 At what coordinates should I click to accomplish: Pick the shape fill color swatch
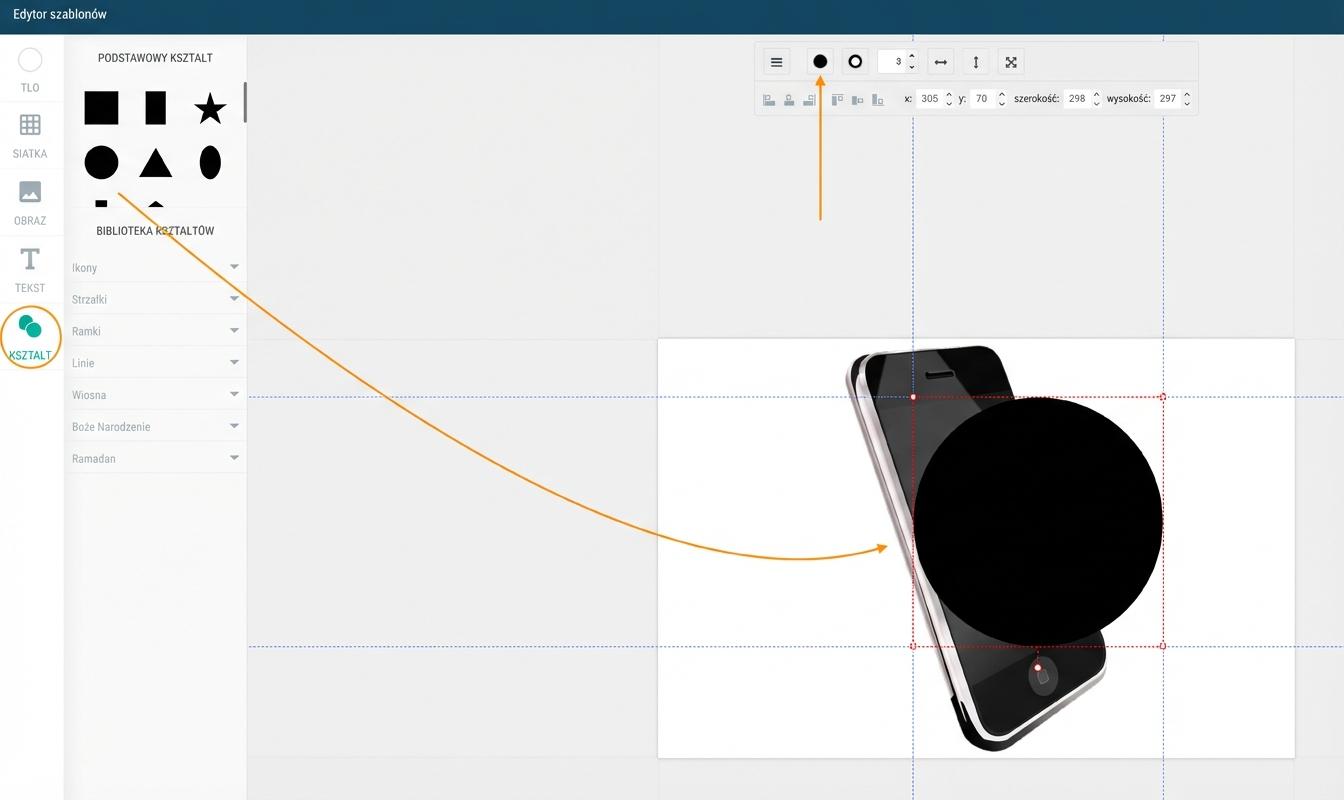(x=820, y=62)
